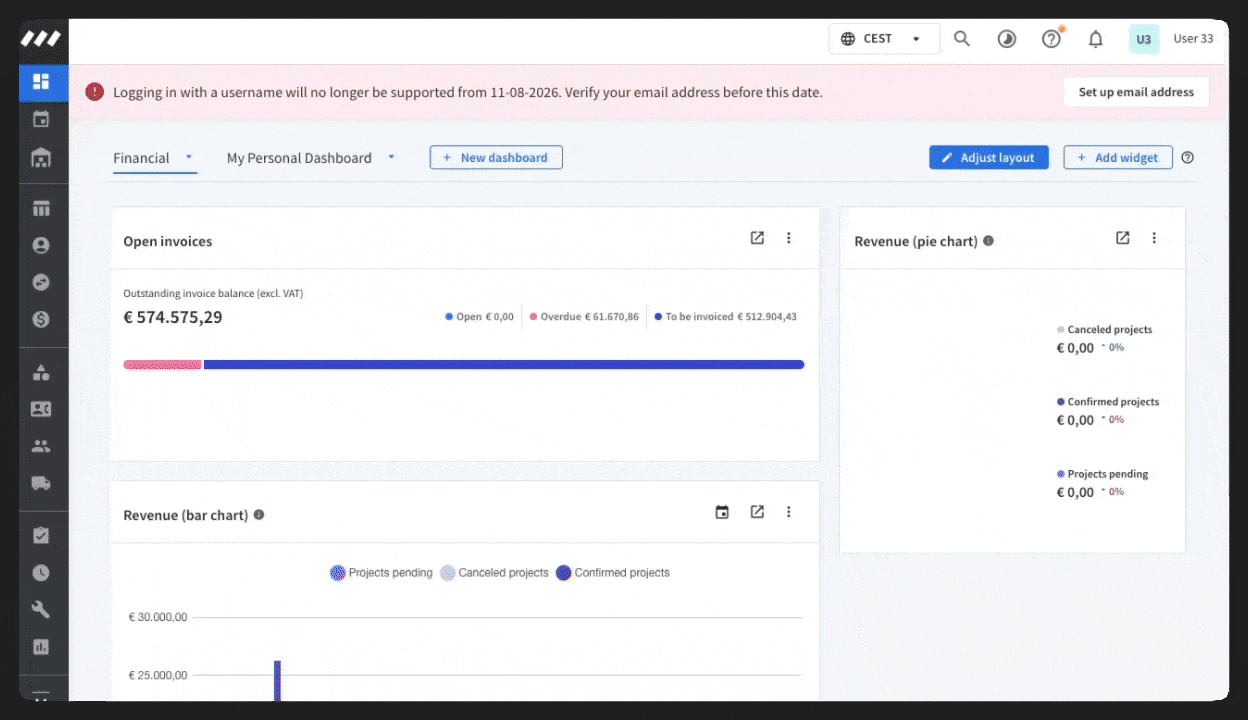Viewport: 1248px width, 720px height.
Task: Click the red warning alert icon
Action: coord(95,92)
